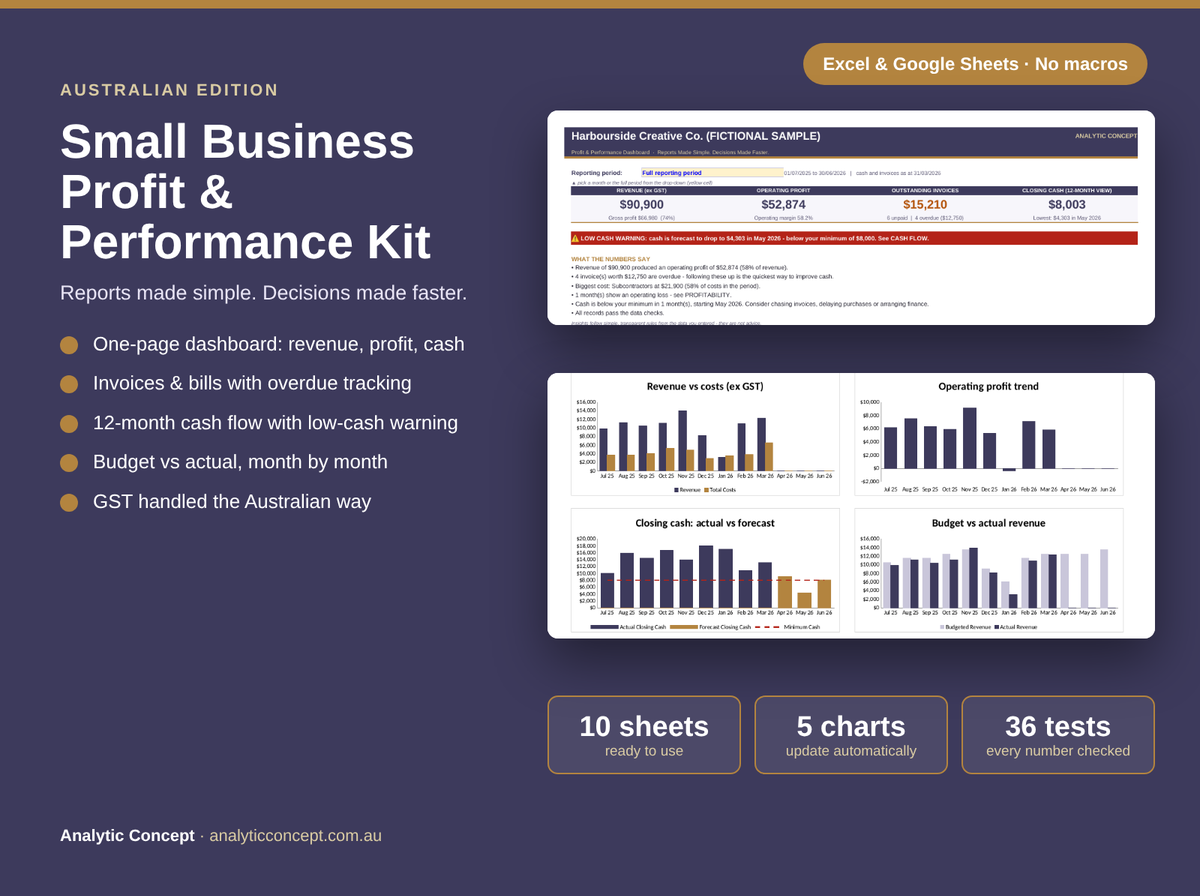Screen dimensions: 1200x896
Task: Click the 'Reporting period:' label
Action: click(597, 173)
